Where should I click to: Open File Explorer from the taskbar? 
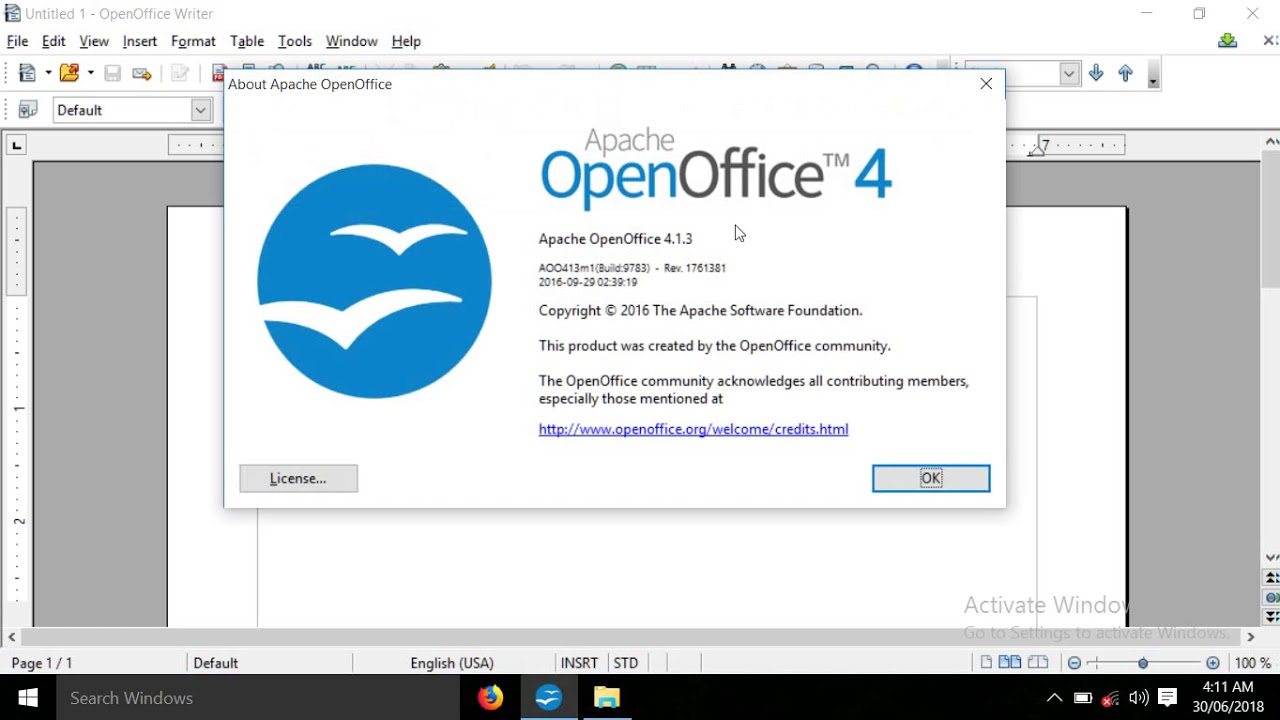point(607,697)
